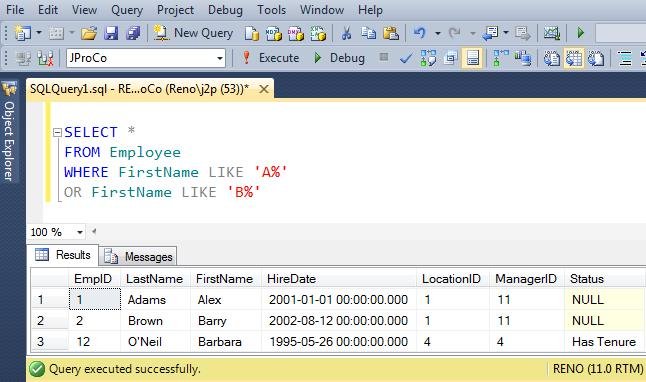Viewport: 646px width, 382px height.
Task: Open the Edit menu
Action: pyautogui.click(x=48, y=9)
